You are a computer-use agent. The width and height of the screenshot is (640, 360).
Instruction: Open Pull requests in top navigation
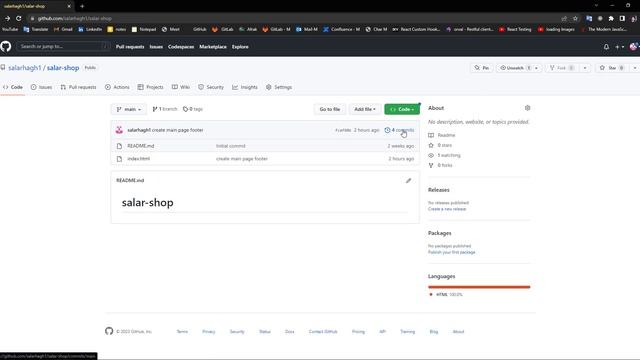130,47
